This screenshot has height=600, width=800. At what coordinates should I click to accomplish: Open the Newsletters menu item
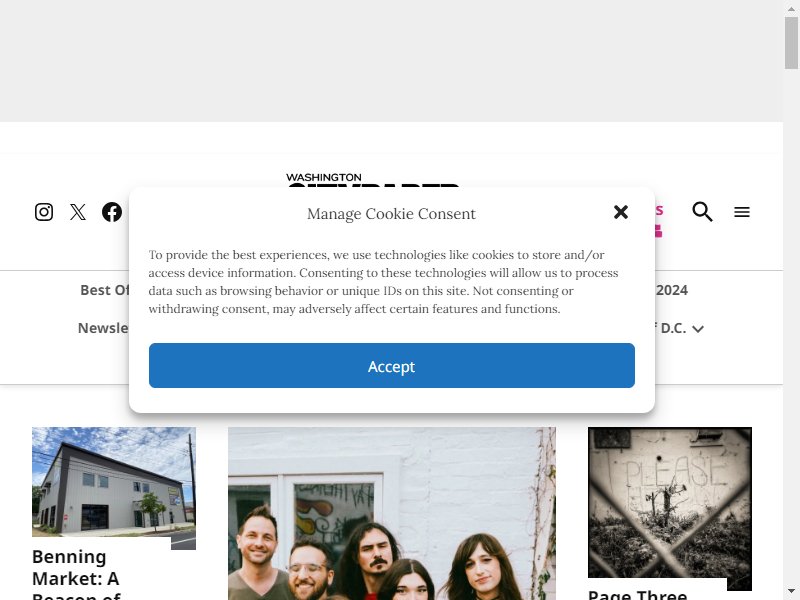pos(103,328)
